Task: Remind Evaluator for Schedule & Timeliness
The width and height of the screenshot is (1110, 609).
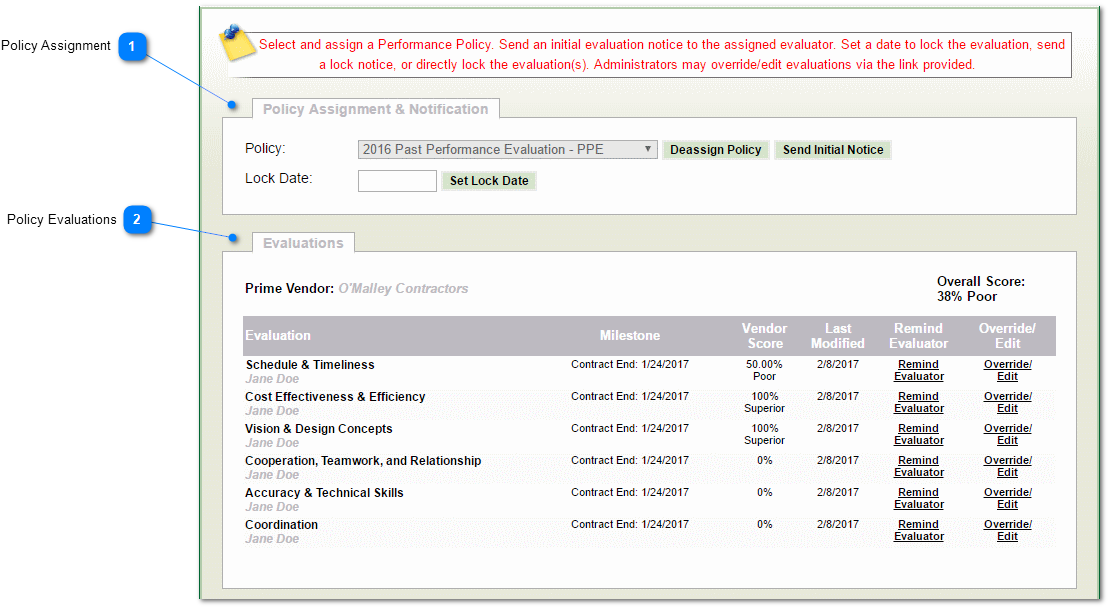Action: (x=918, y=371)
